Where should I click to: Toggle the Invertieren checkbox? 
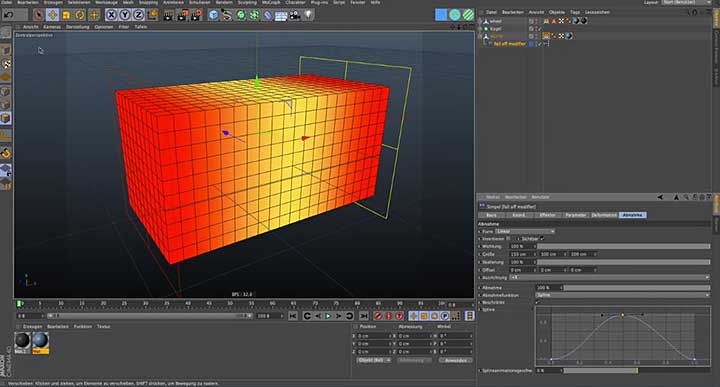[x=508, y=239]
